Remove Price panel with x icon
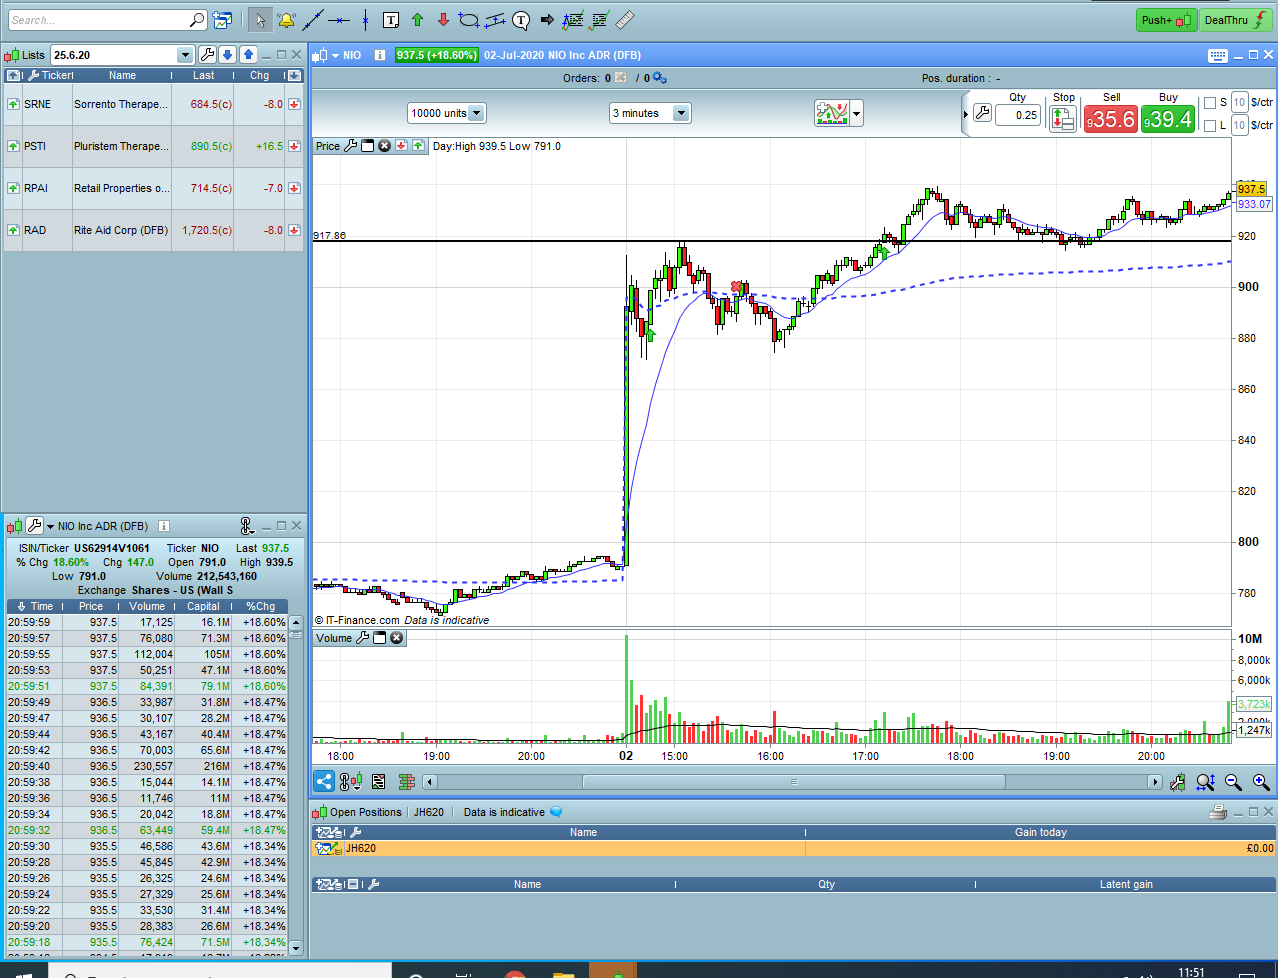Image resolution: width=1278 pixels, height=978 pixels. coord(384,146)
